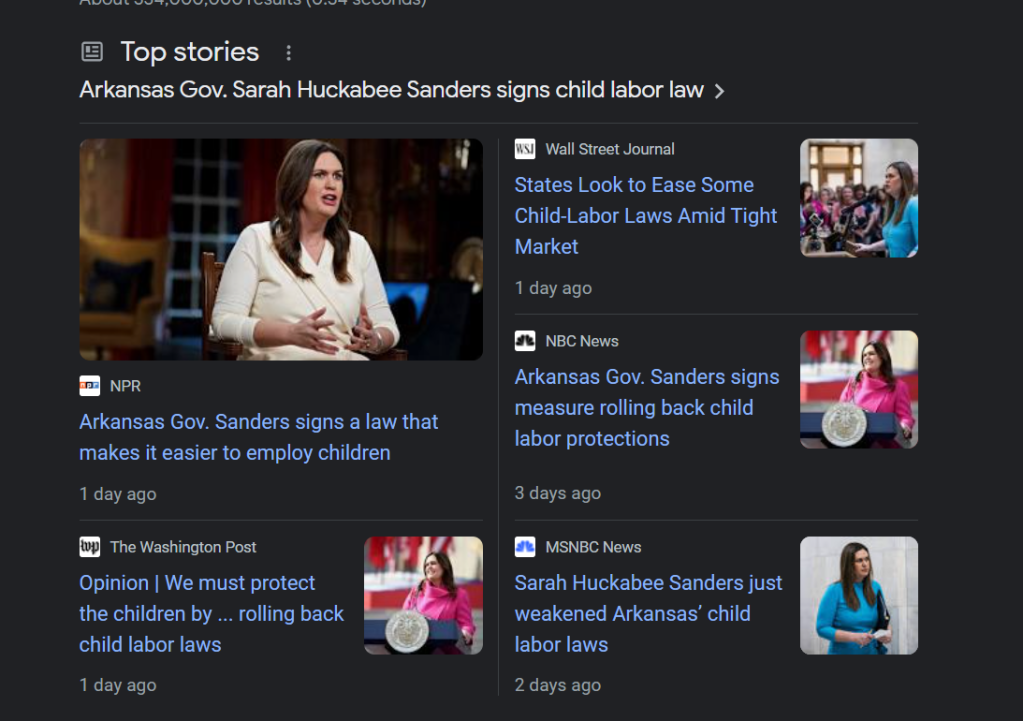Click the MSNBC News story thumbnail
Screen dimensions: 1023x721
point(858,595)
